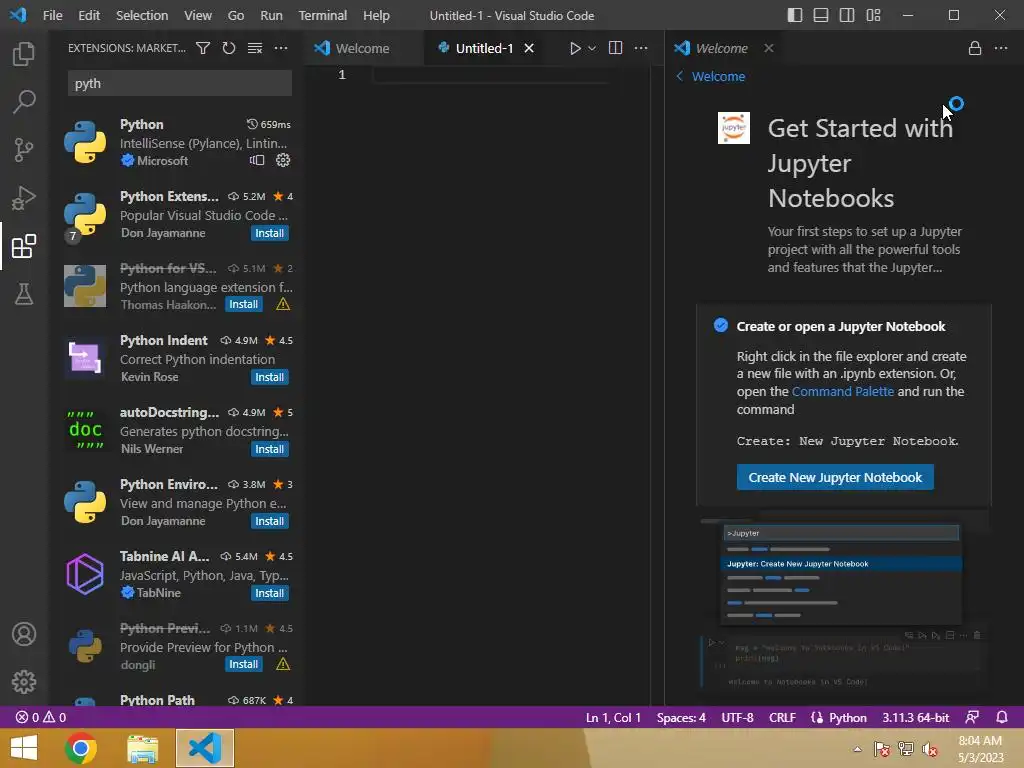
Task: Open Extensions panel more actions menu
Action: [x=281, y=48]
